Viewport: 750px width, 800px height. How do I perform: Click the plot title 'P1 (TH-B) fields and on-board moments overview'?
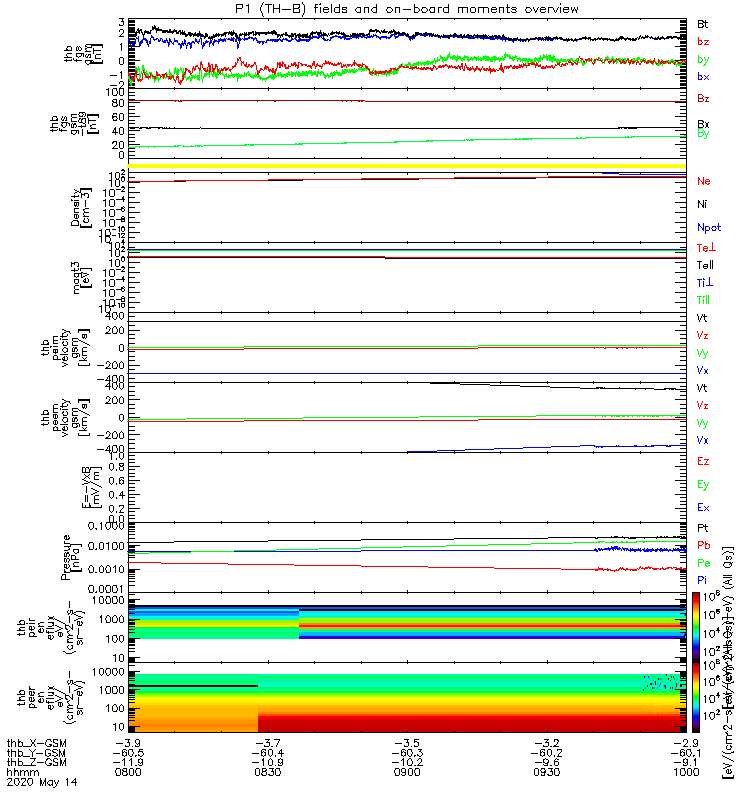pos(407,9)
